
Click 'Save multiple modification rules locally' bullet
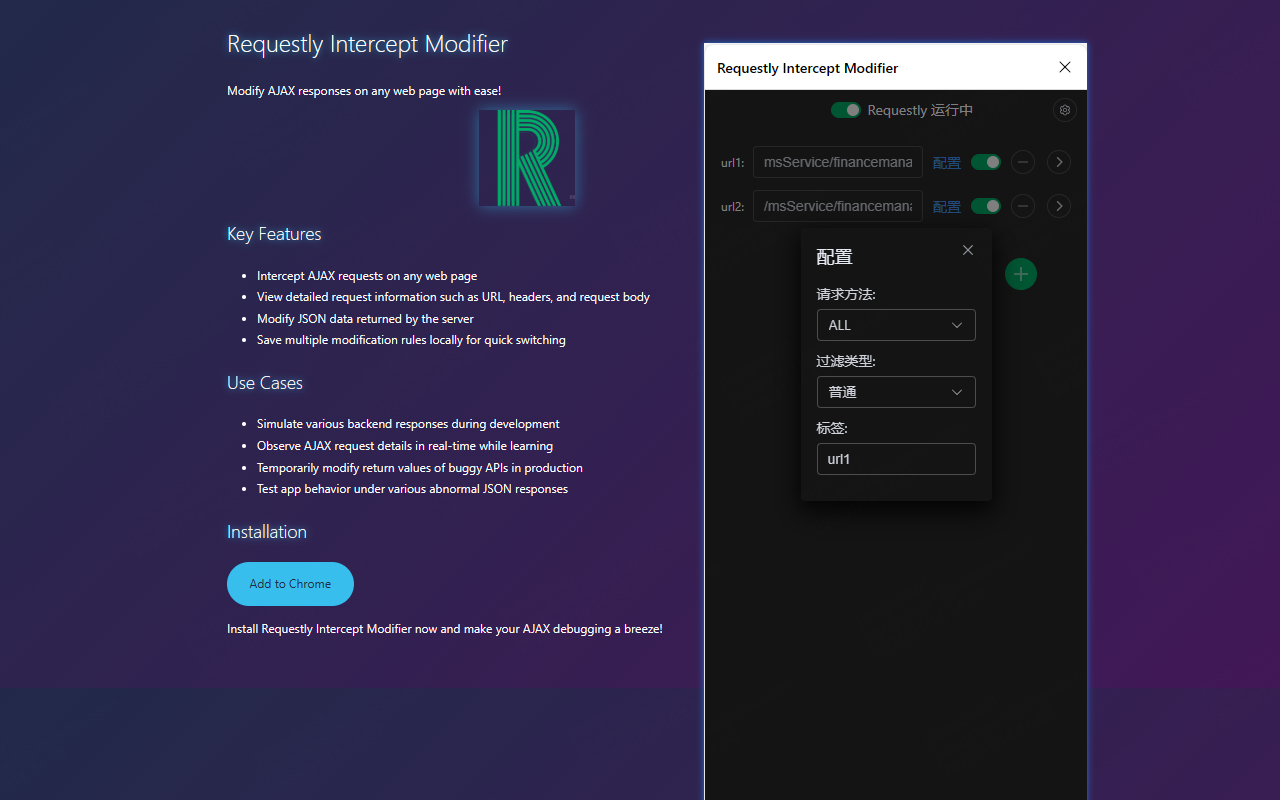[x=411, y=340]
